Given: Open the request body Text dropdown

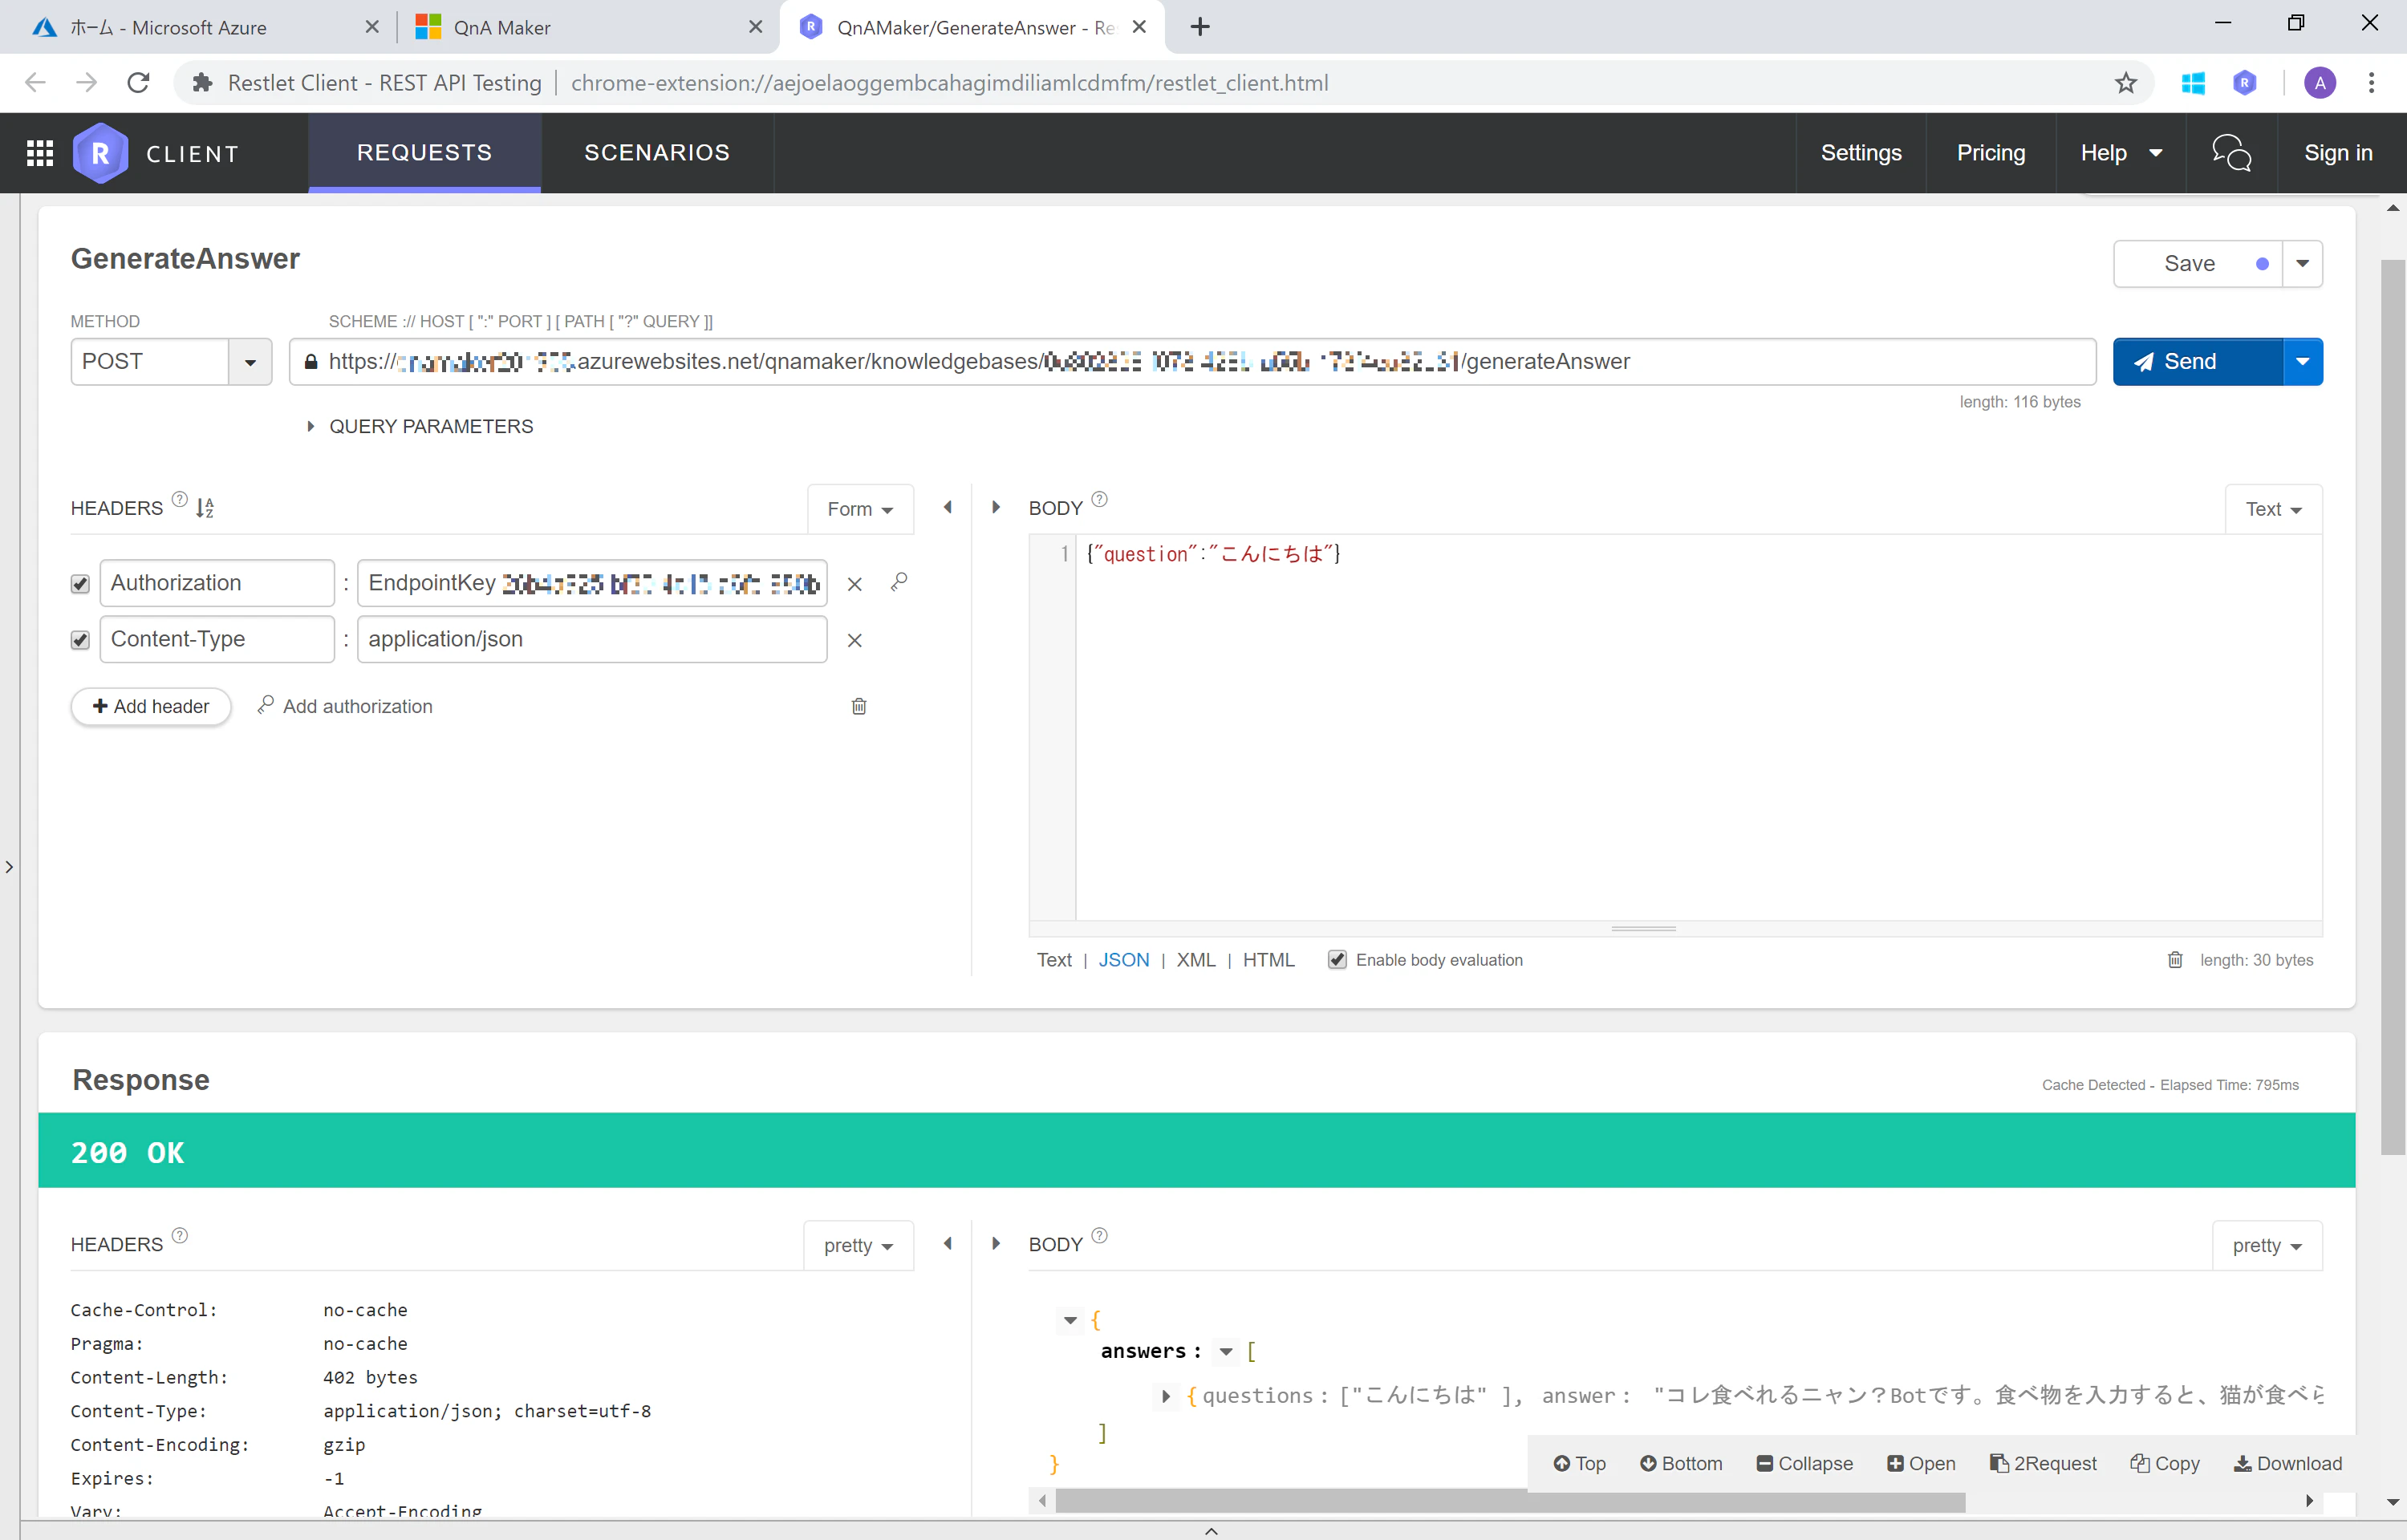Looking at the screenshot, I should click(2273, 509).
